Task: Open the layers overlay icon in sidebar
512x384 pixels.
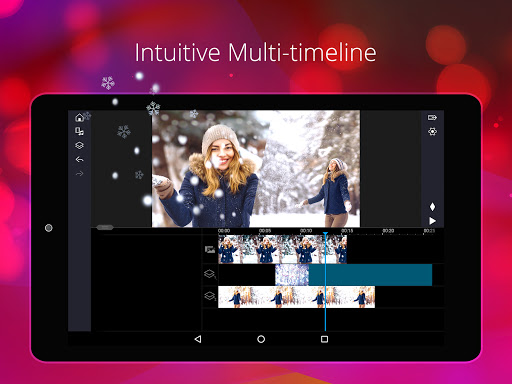Action: pos(79,146)
